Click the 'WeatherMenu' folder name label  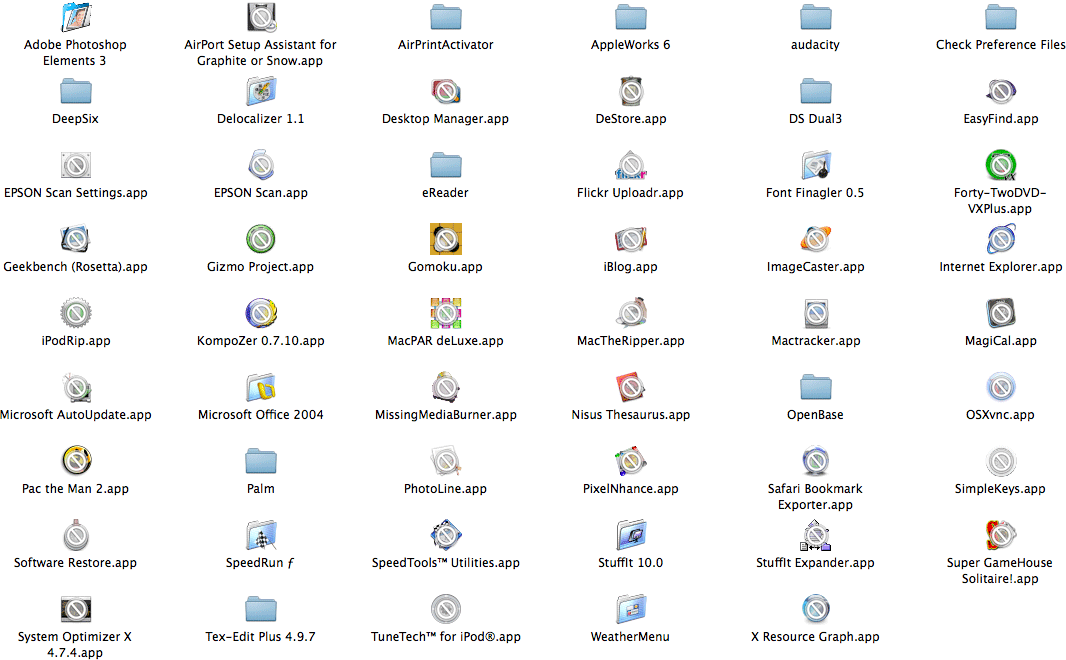[630, 637]
